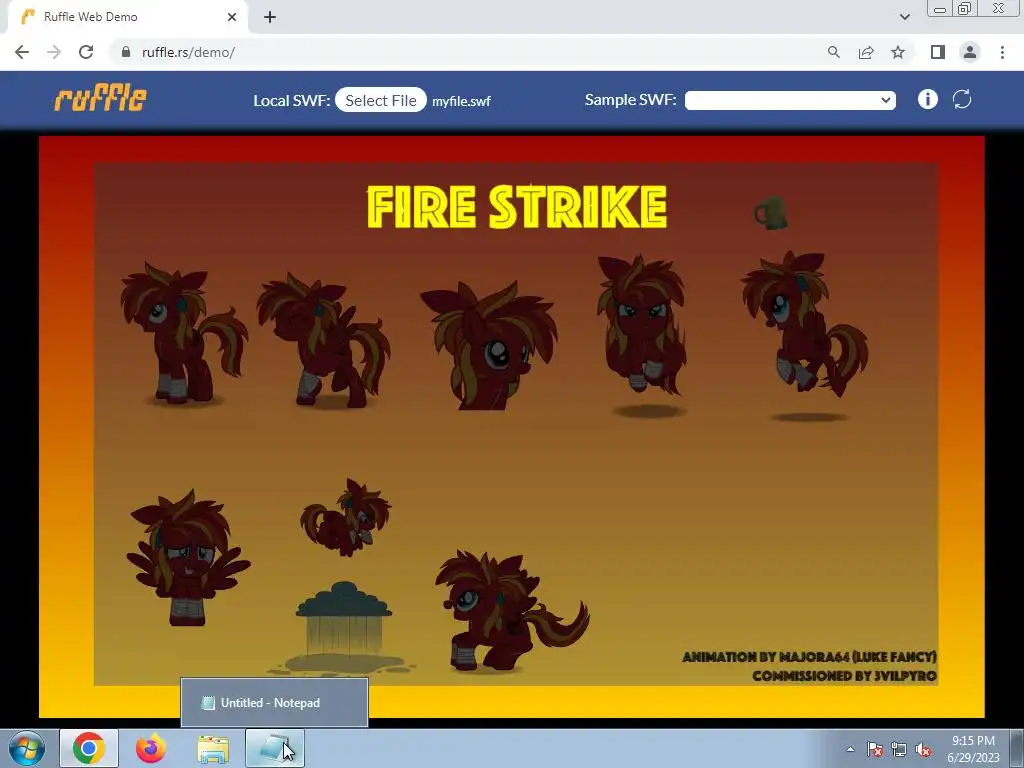
Task: Click the Notepad taskbar icon
Action: [x=275, y=748]
